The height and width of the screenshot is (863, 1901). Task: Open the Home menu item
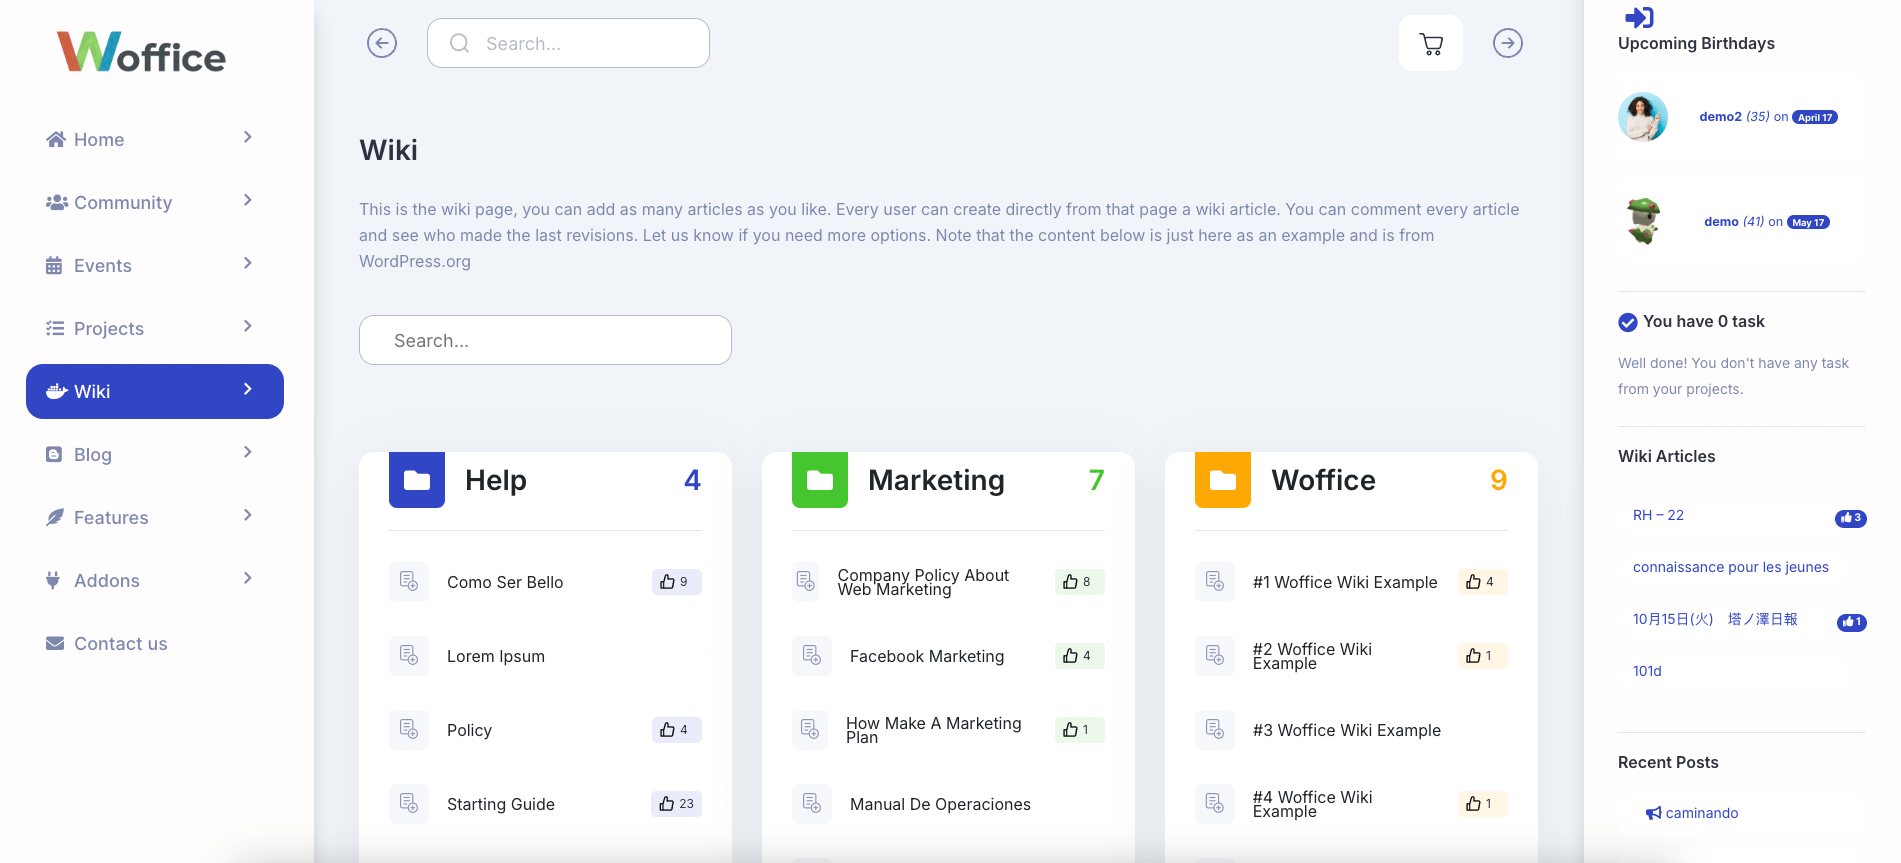(x=155, y=139)
